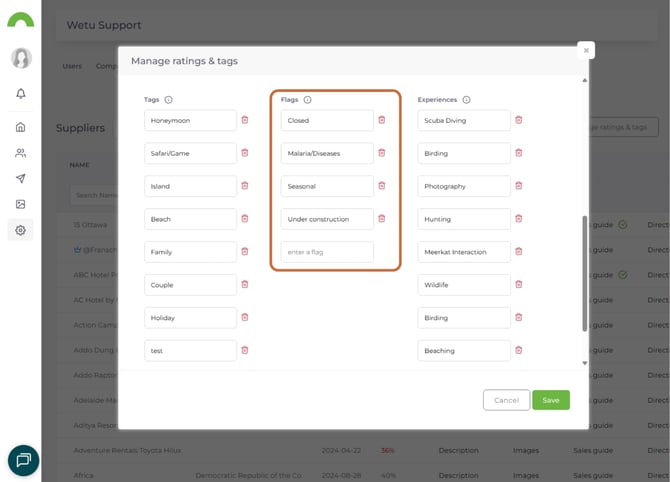
Task: Show info about Tags
Action: click(x=169, y=100)
